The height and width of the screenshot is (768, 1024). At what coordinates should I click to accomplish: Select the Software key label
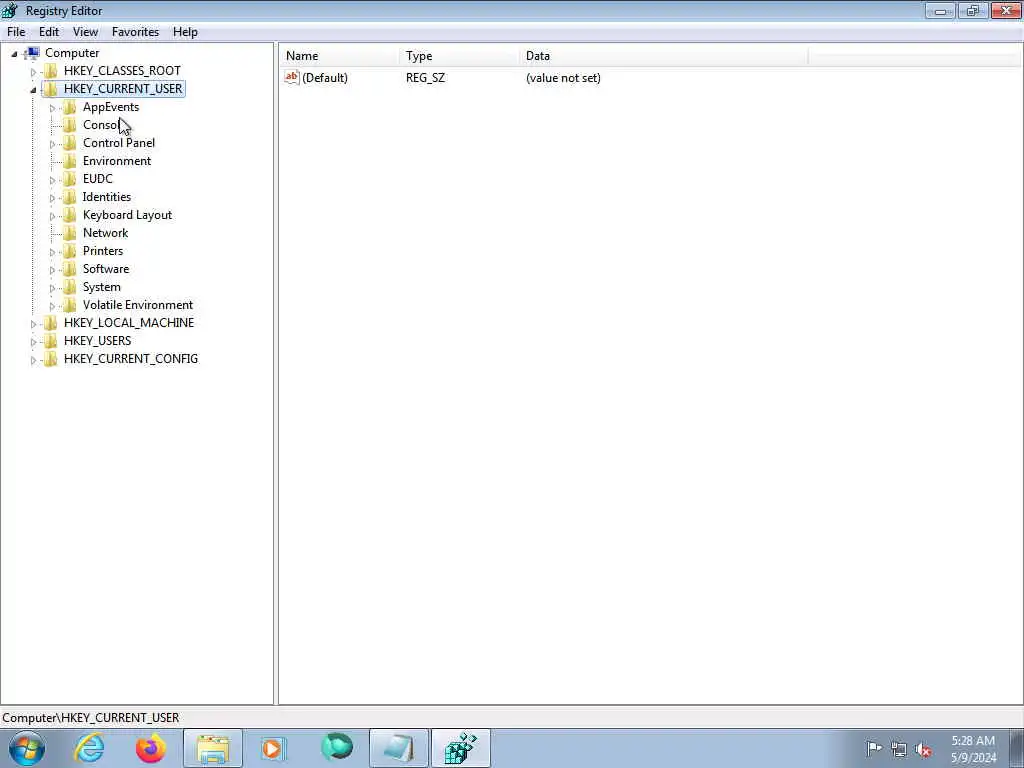(x=106, y=268)
